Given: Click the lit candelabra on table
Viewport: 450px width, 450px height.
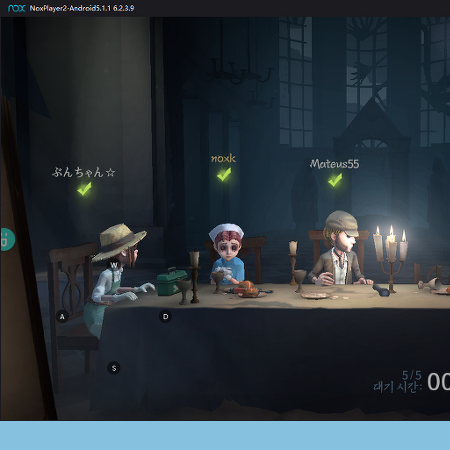Looking at the screenshot, I should pyautogui.click(x=391, y=258).
